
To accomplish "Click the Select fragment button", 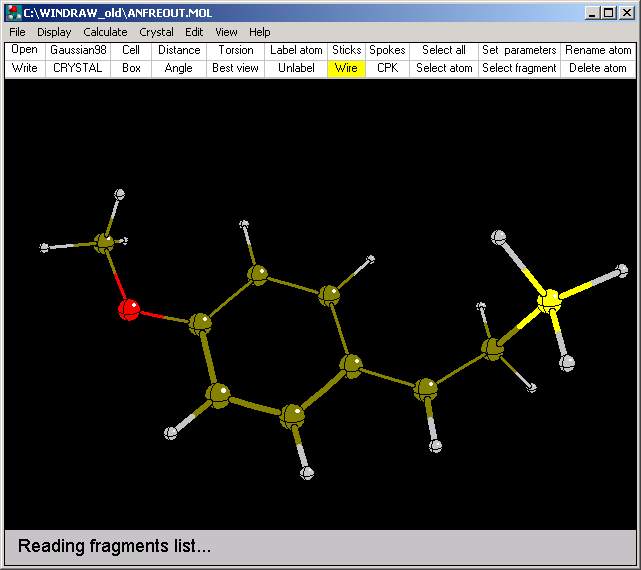I will coord(519,68).
